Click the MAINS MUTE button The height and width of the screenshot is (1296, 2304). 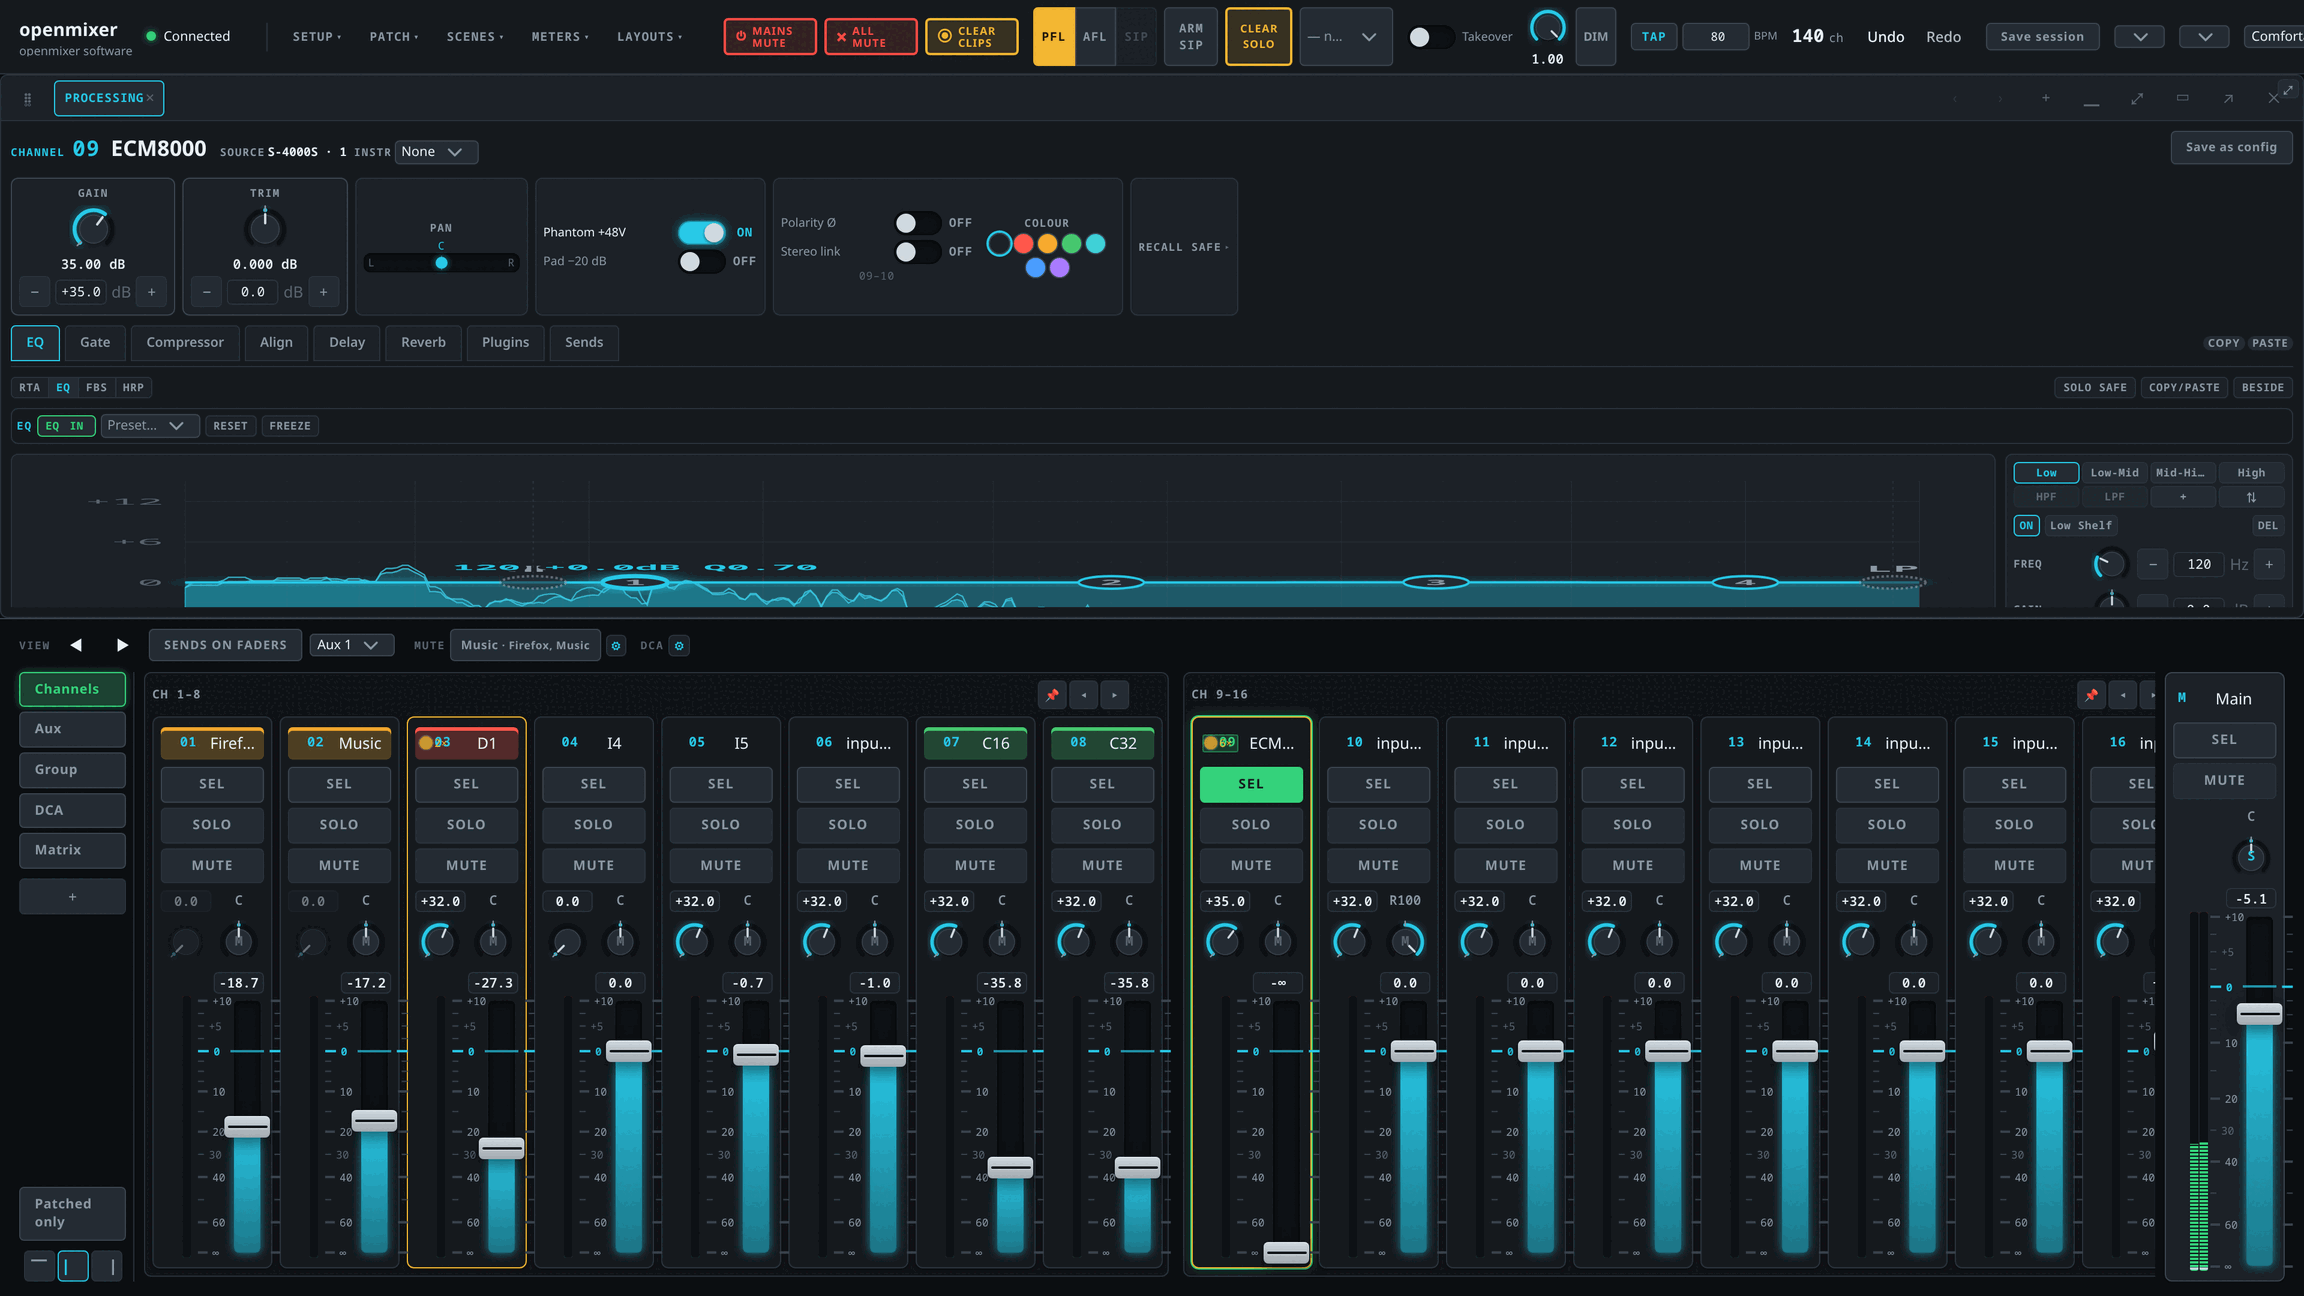[770, 37]
